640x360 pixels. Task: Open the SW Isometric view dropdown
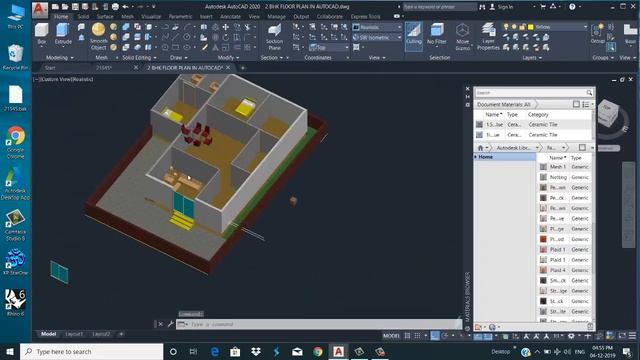click(x=377, y=38)
